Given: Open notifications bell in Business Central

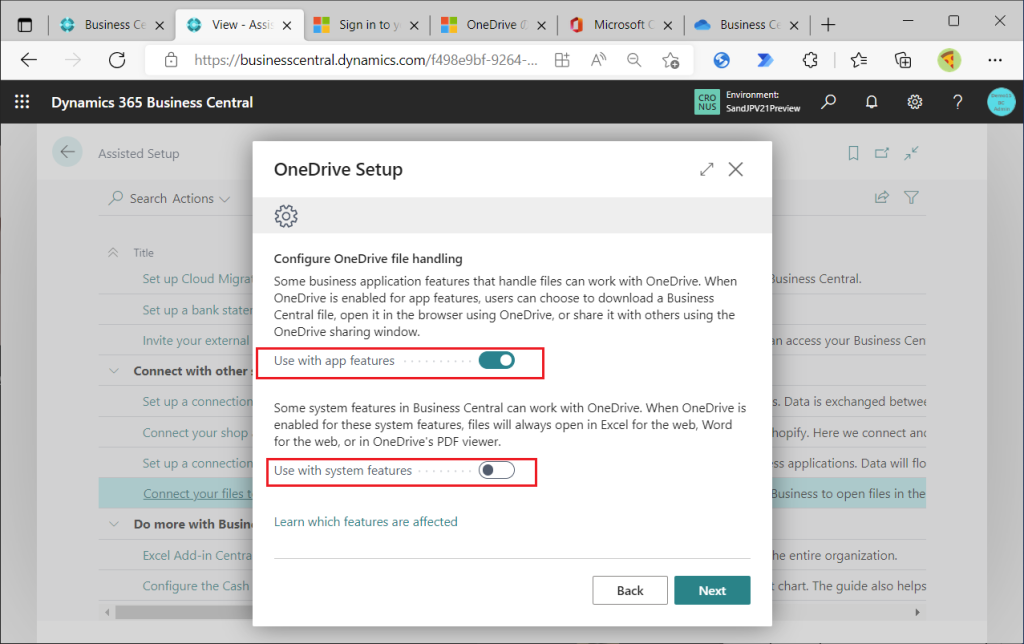Looking at the screenshot, I should [x=871, y=102].
